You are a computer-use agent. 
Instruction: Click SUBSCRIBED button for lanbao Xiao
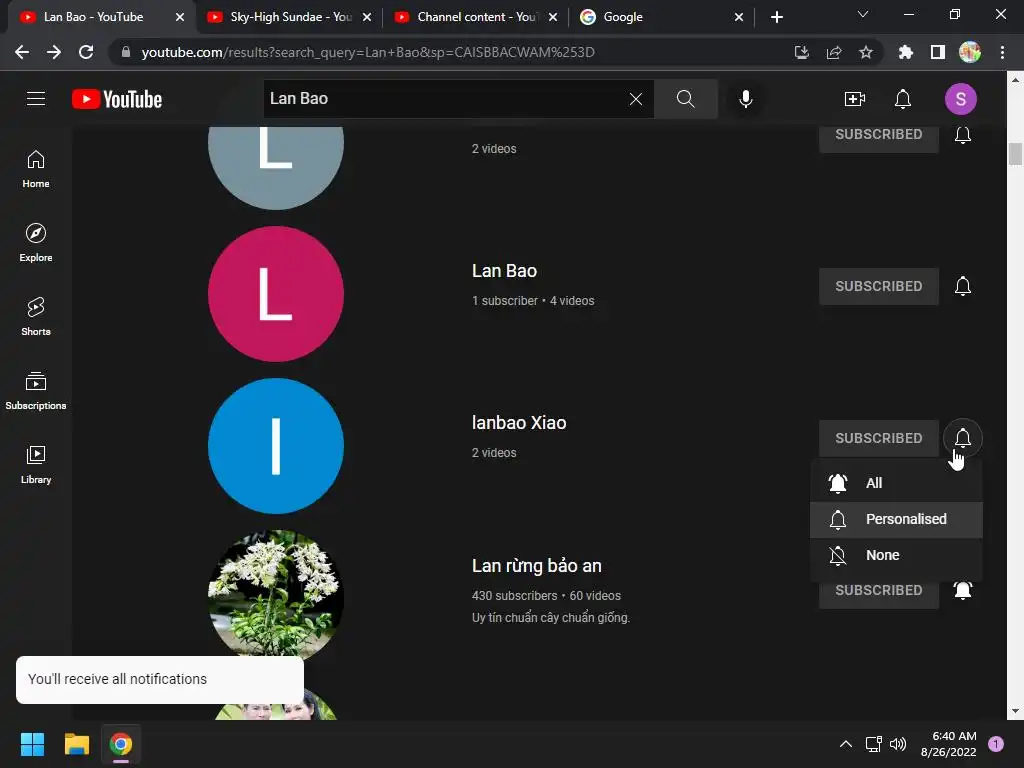878,438
